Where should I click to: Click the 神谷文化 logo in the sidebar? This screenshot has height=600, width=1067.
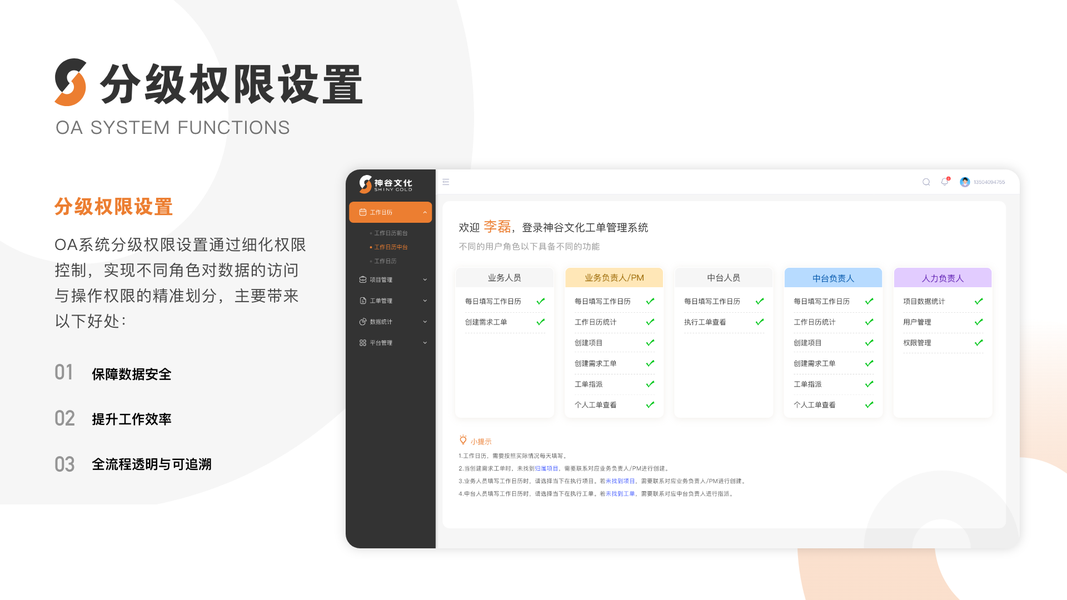coord(386,184)
